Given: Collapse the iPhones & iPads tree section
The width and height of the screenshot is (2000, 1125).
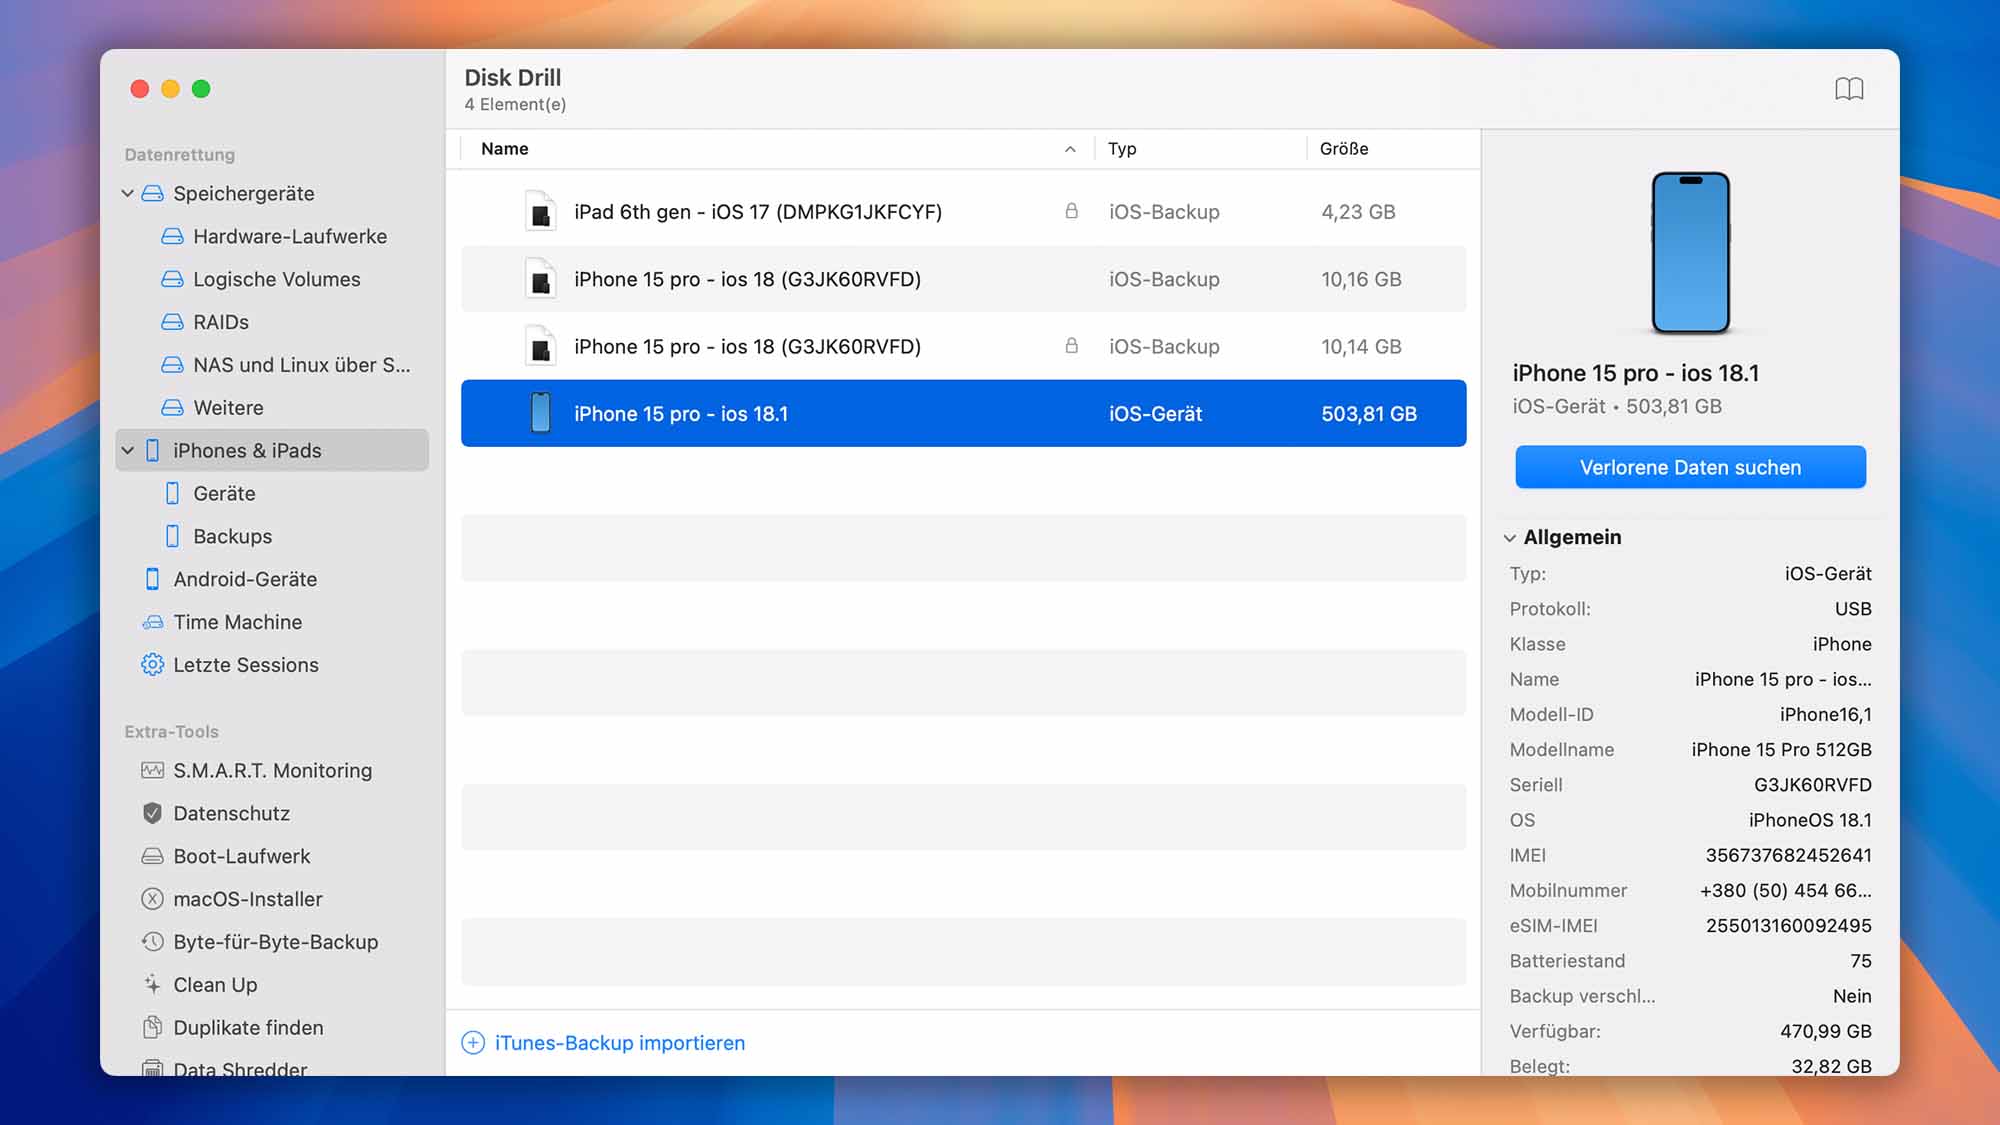Looking at the screenshot, I should tap(128, 450).
